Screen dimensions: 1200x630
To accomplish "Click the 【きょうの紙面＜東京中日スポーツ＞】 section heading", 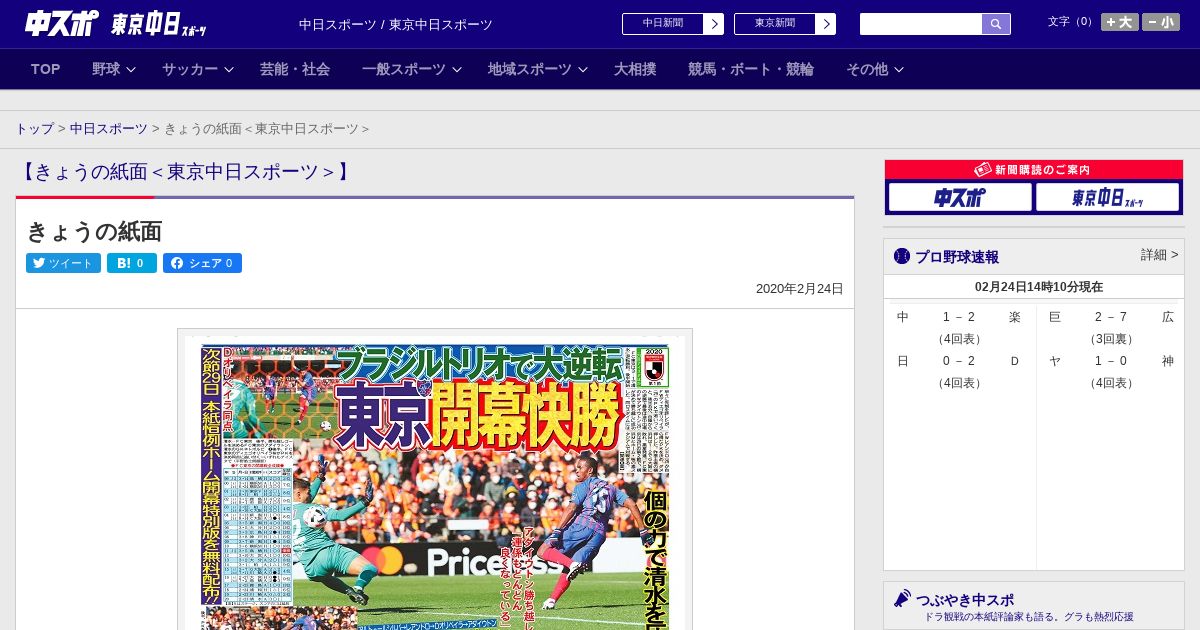I will click(x=185, y=172).
